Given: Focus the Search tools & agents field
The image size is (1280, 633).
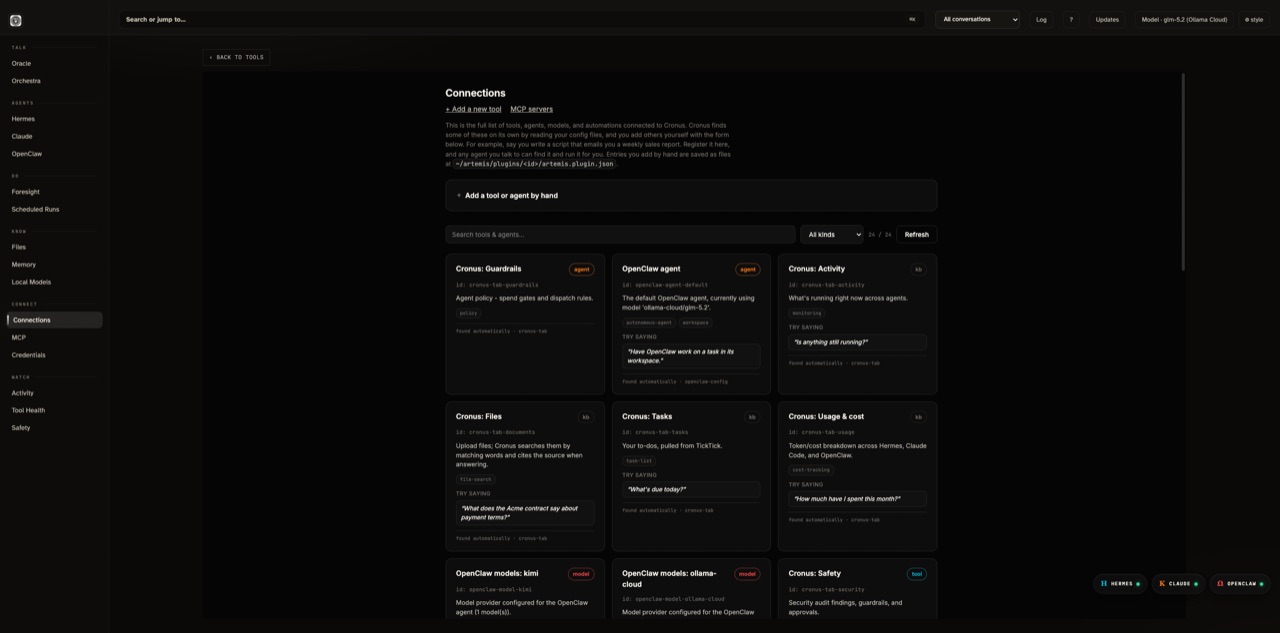Looking at the screenshot, I should [620, 234].
